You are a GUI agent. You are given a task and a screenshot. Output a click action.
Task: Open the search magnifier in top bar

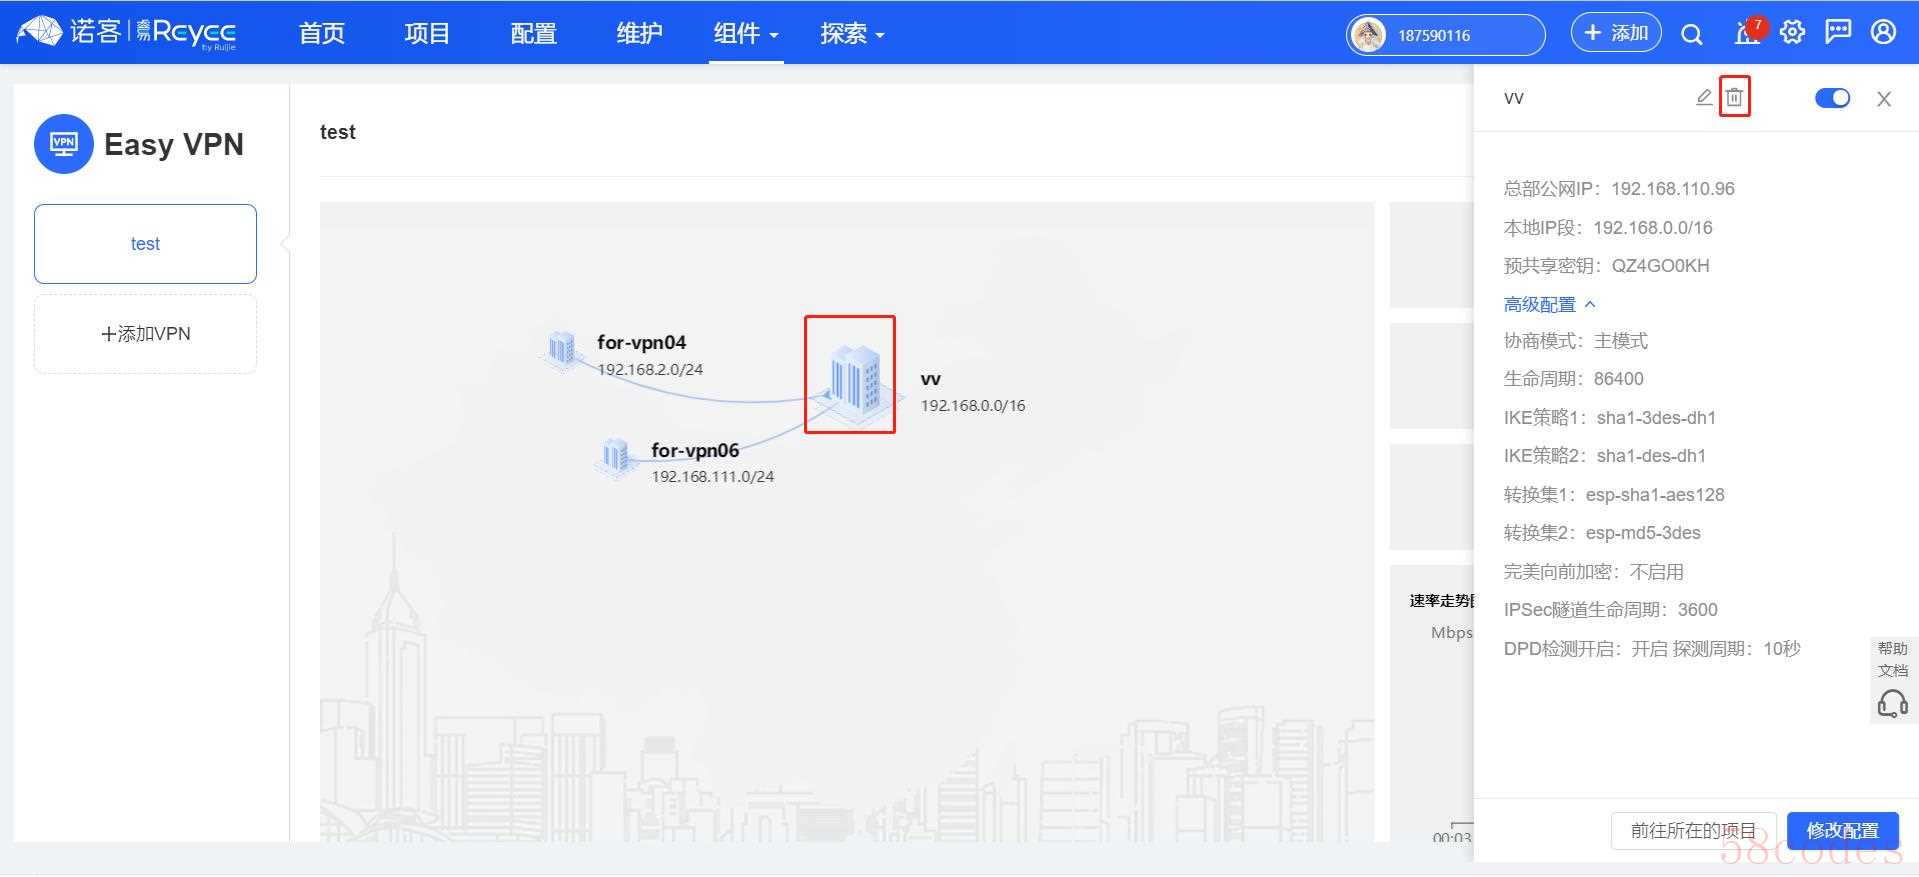coord(1691,34)
